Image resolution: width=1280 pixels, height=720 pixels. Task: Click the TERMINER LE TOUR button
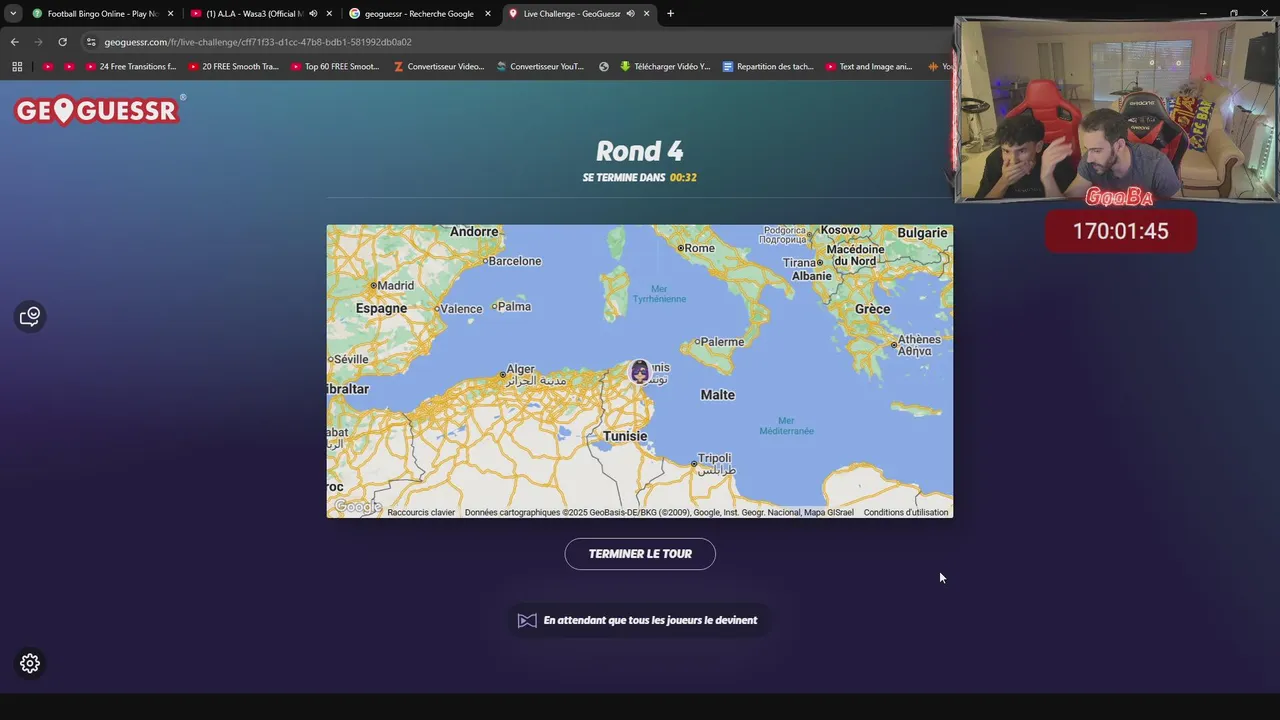coord(640,554)
